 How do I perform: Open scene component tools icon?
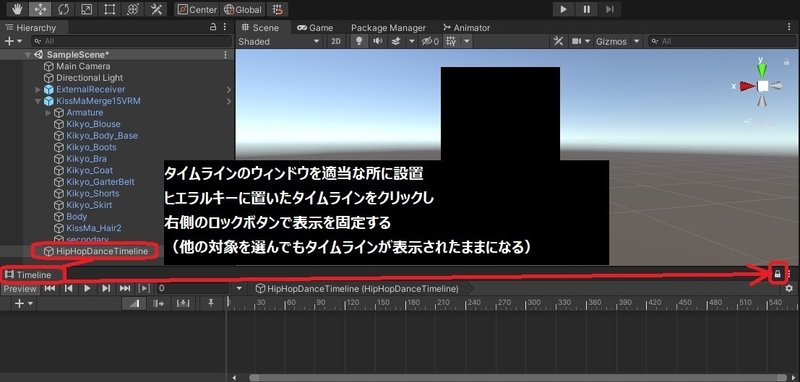click(x=558, y=41)
